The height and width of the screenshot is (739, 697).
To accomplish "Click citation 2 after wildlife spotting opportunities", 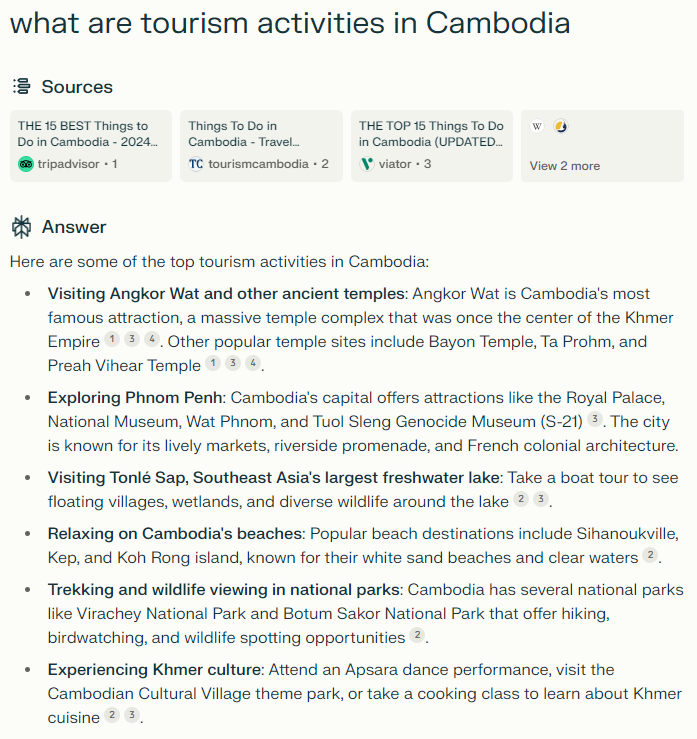I will tap(417, 636).
